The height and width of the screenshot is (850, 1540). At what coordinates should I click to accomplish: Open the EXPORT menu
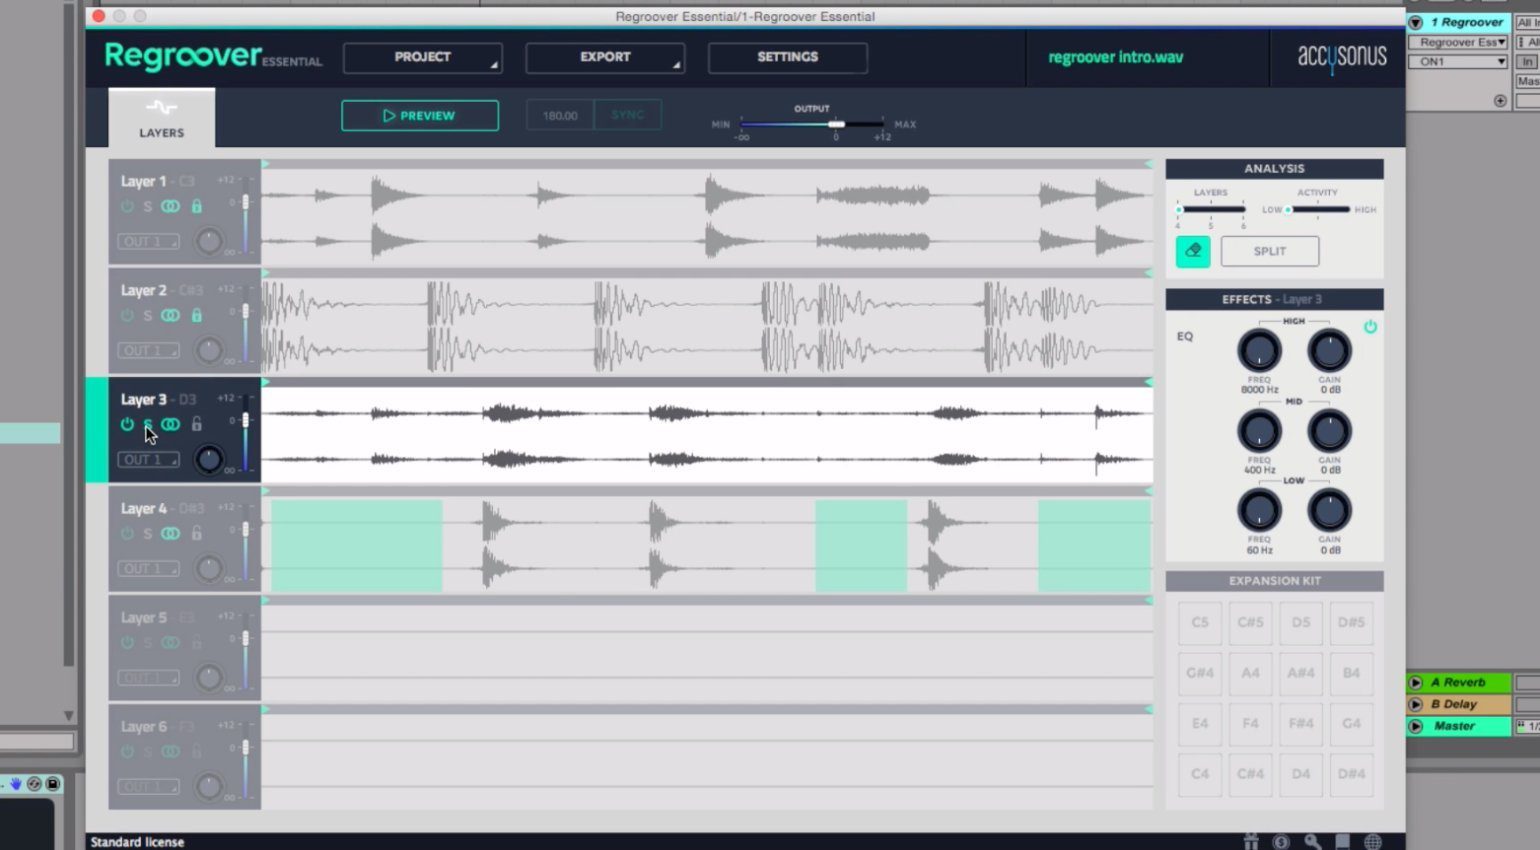click(x=605, y=57)
